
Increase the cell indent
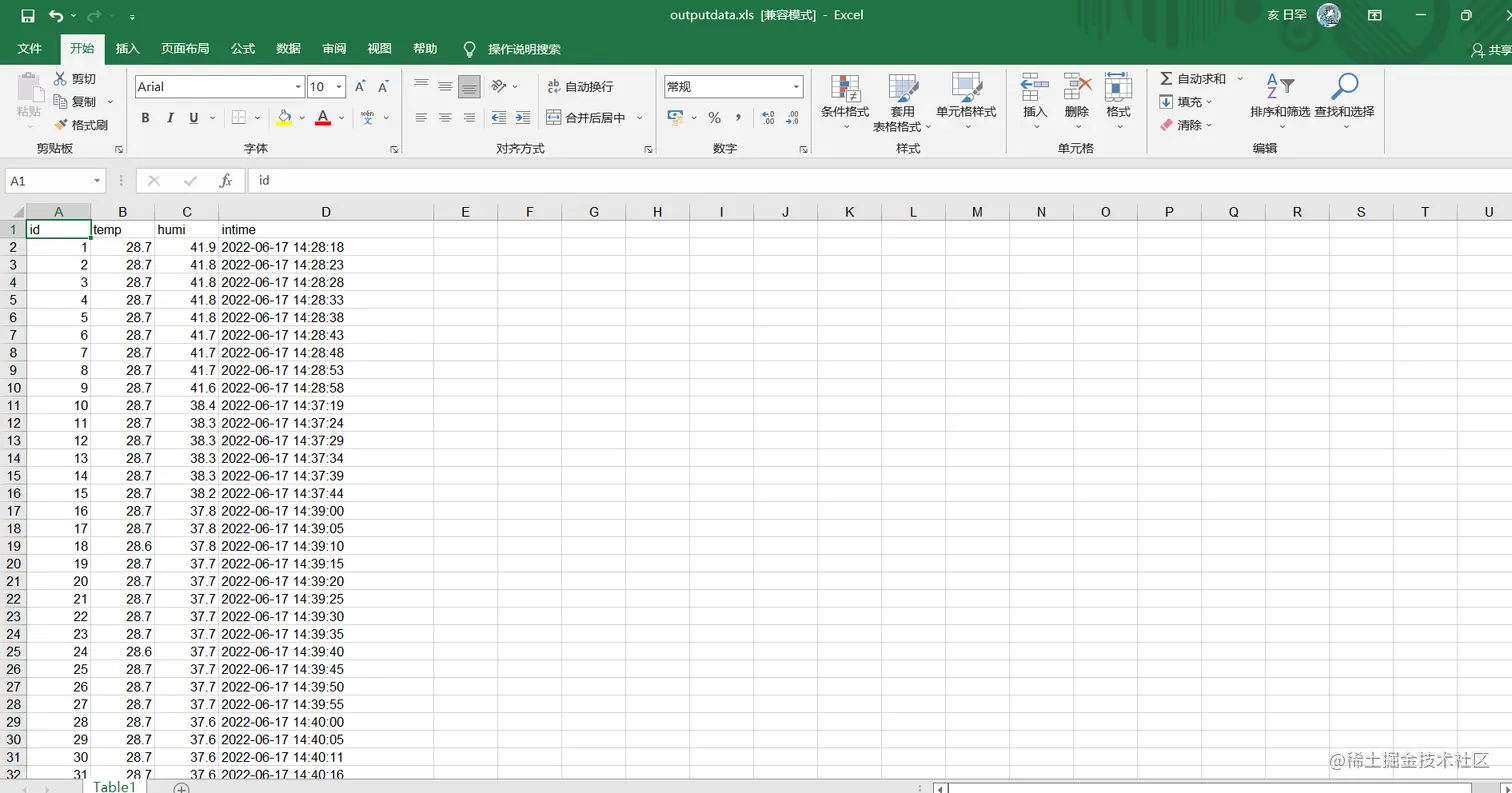point(522,118)
